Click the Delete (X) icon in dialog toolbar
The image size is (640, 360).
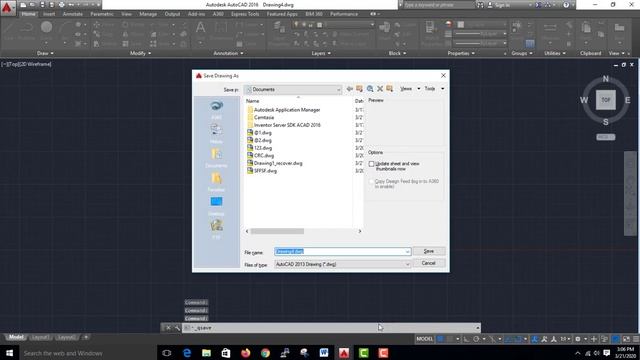380,89
